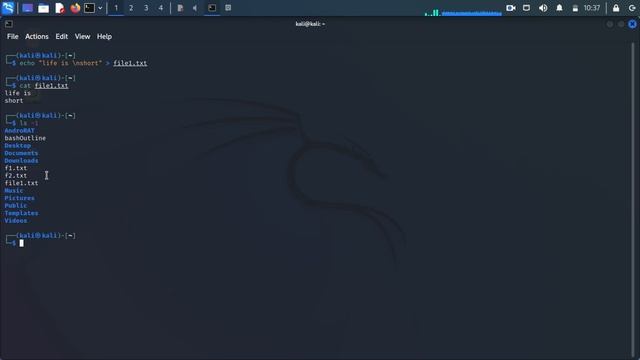Click file1.txt in the ls output

(21, 183)
